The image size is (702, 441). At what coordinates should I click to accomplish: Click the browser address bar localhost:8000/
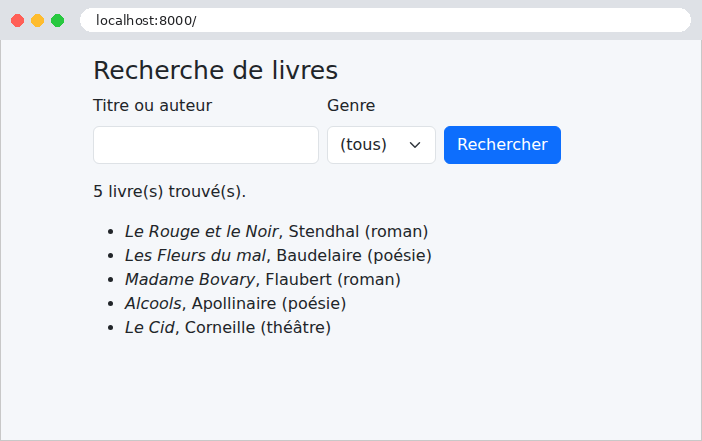pyautogui.click(x=385, y=20)
